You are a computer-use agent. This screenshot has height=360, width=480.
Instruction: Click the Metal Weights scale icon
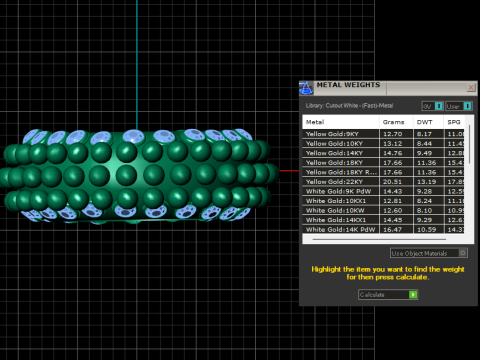coord(306,88)
